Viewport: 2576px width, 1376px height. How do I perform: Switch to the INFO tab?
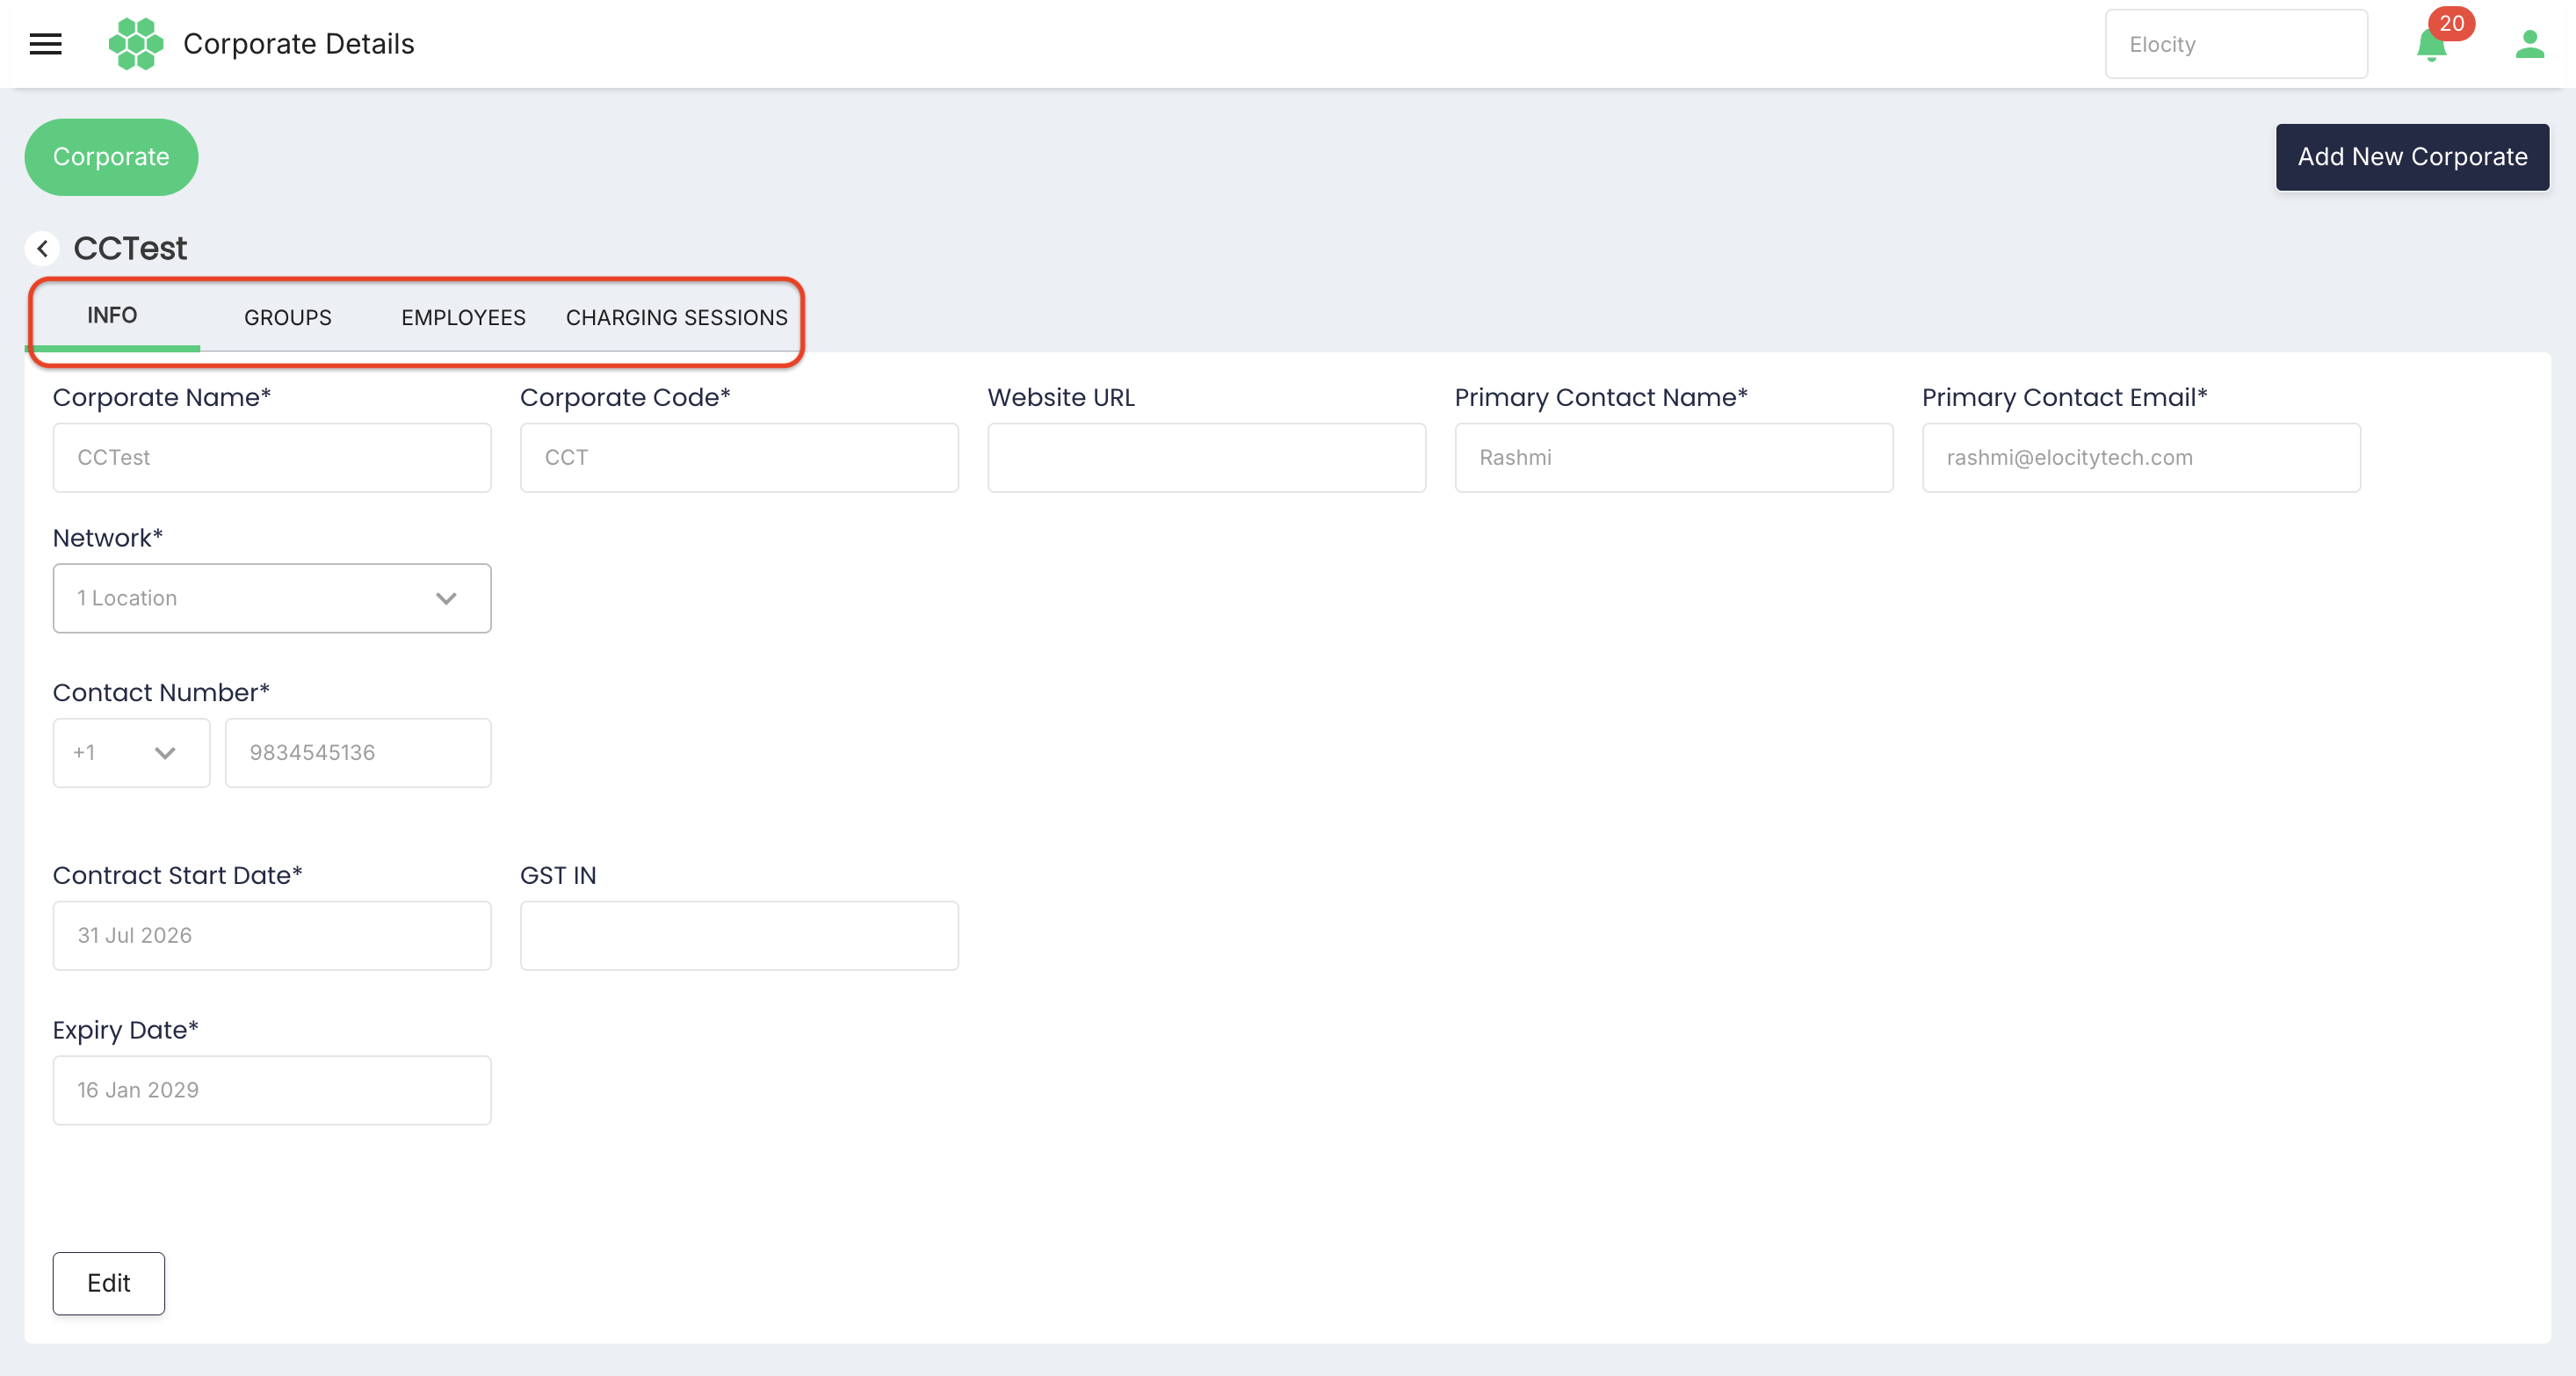(112, 316)
